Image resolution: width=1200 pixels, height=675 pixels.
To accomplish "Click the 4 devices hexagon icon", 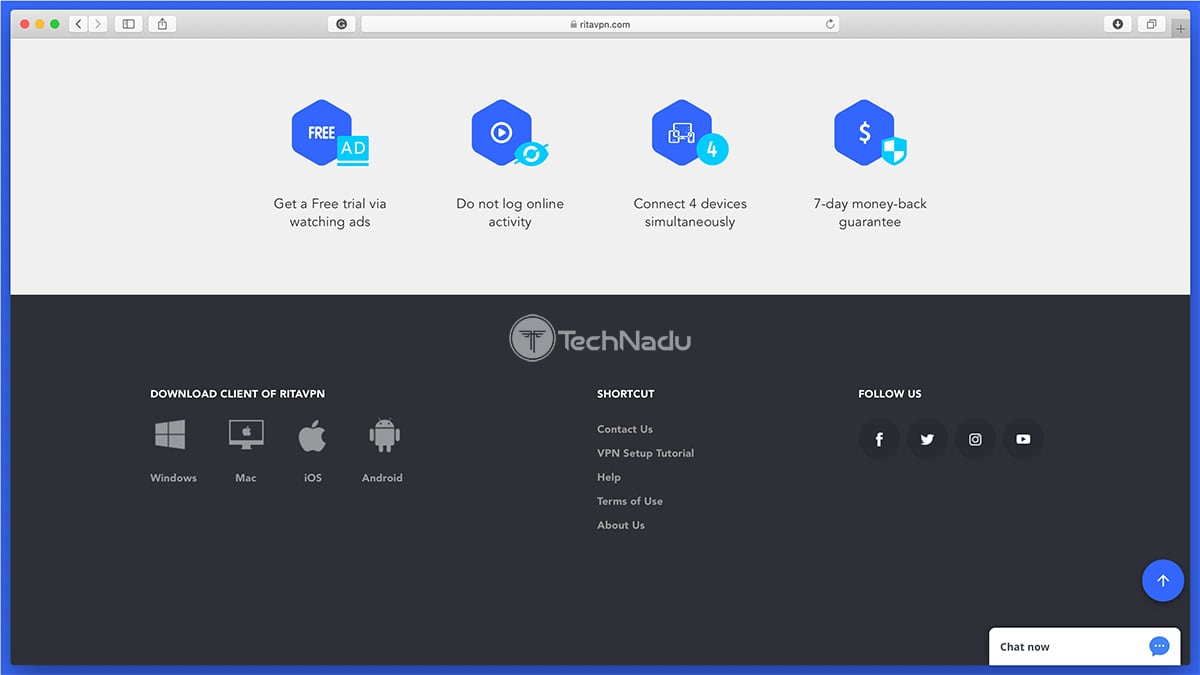I will (x=690, y=133).
